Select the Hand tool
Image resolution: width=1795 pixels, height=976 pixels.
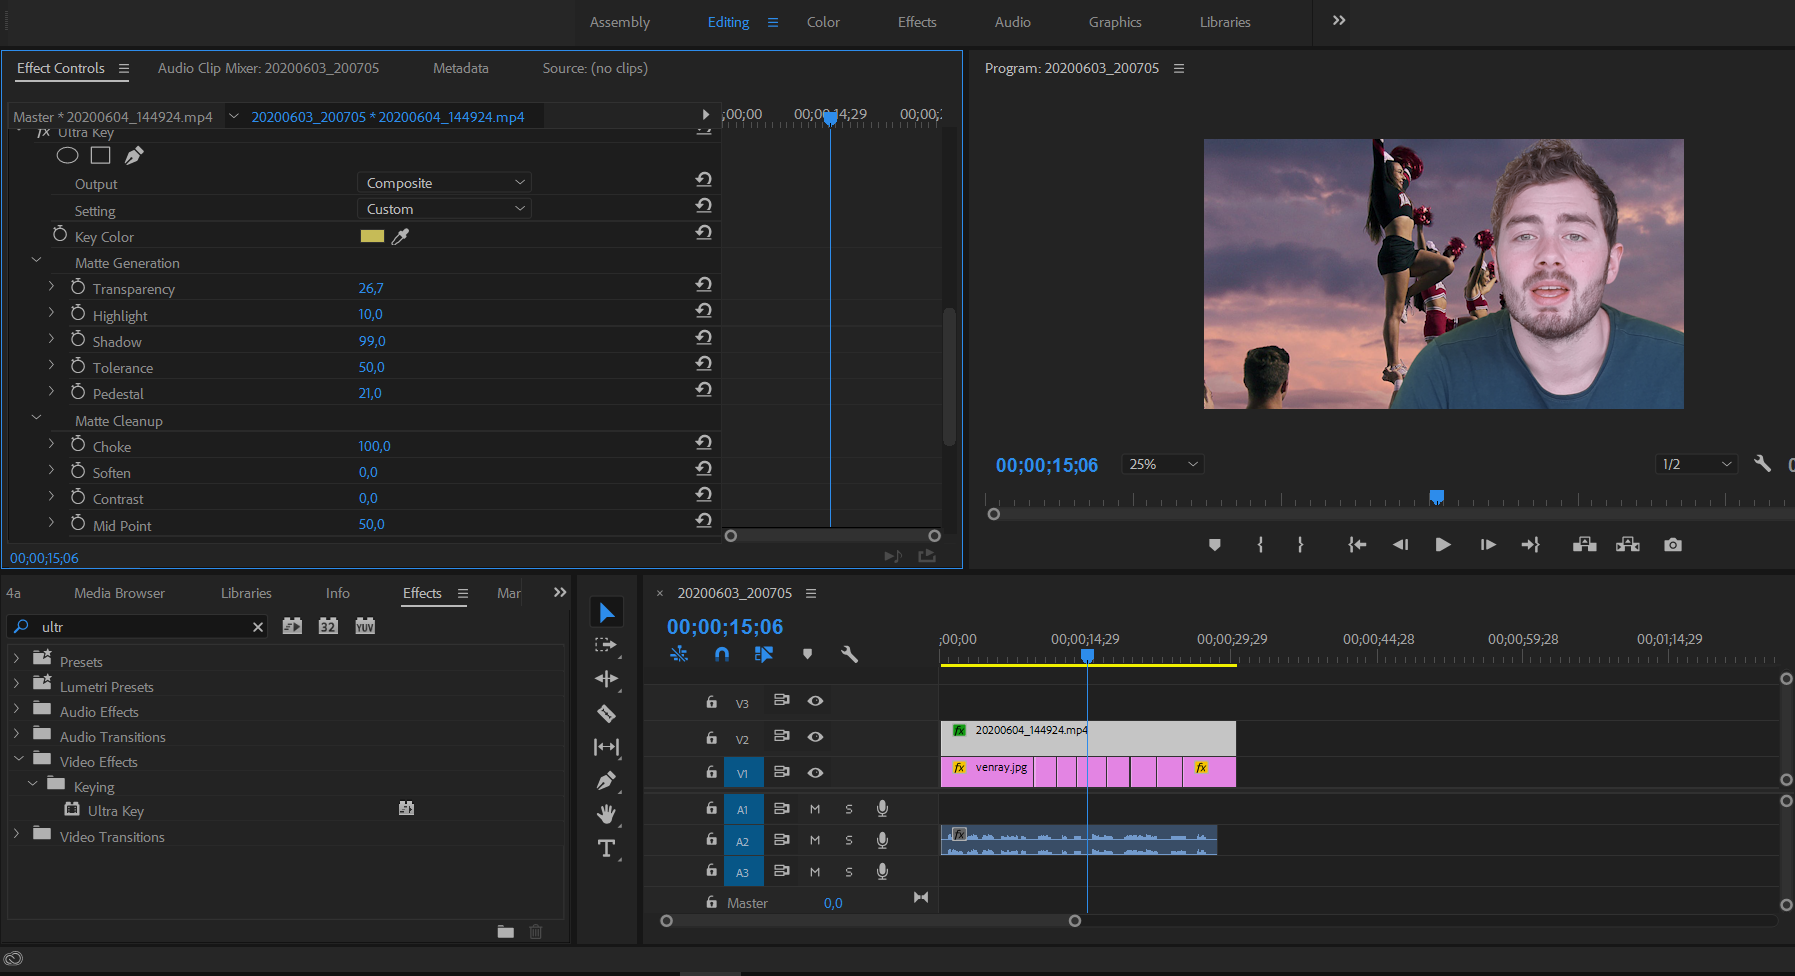coord(606,814)
